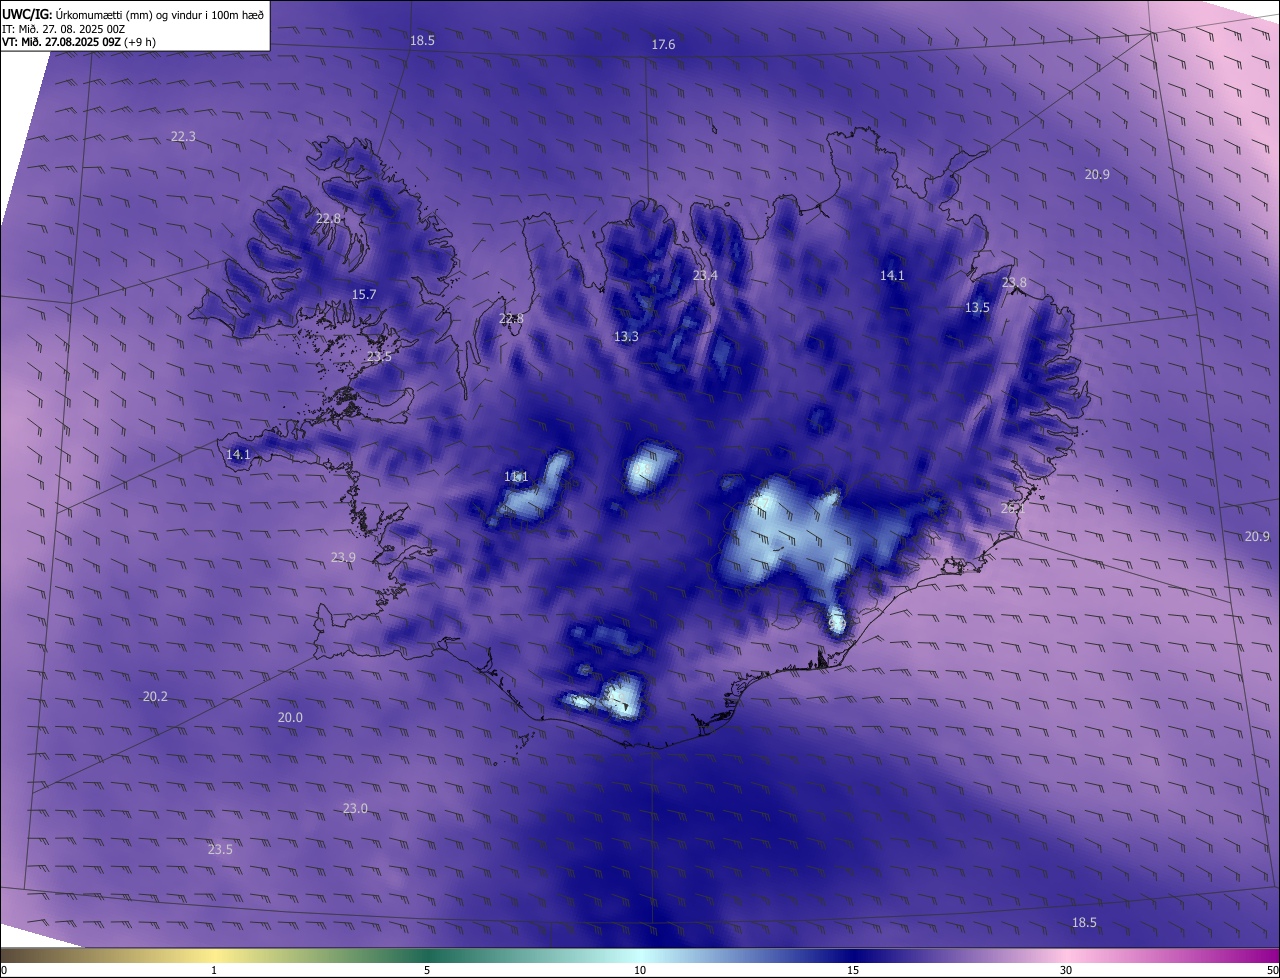
Task: Select the valid time 'VT: Mið. 27.08.2025 09Z (+9 h)'
Action: point(79,42)
